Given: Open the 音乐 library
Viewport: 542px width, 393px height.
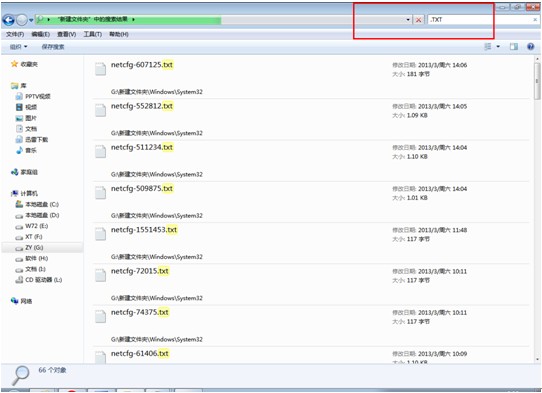Looking at the screenshot, I should [x=26, y=150].
